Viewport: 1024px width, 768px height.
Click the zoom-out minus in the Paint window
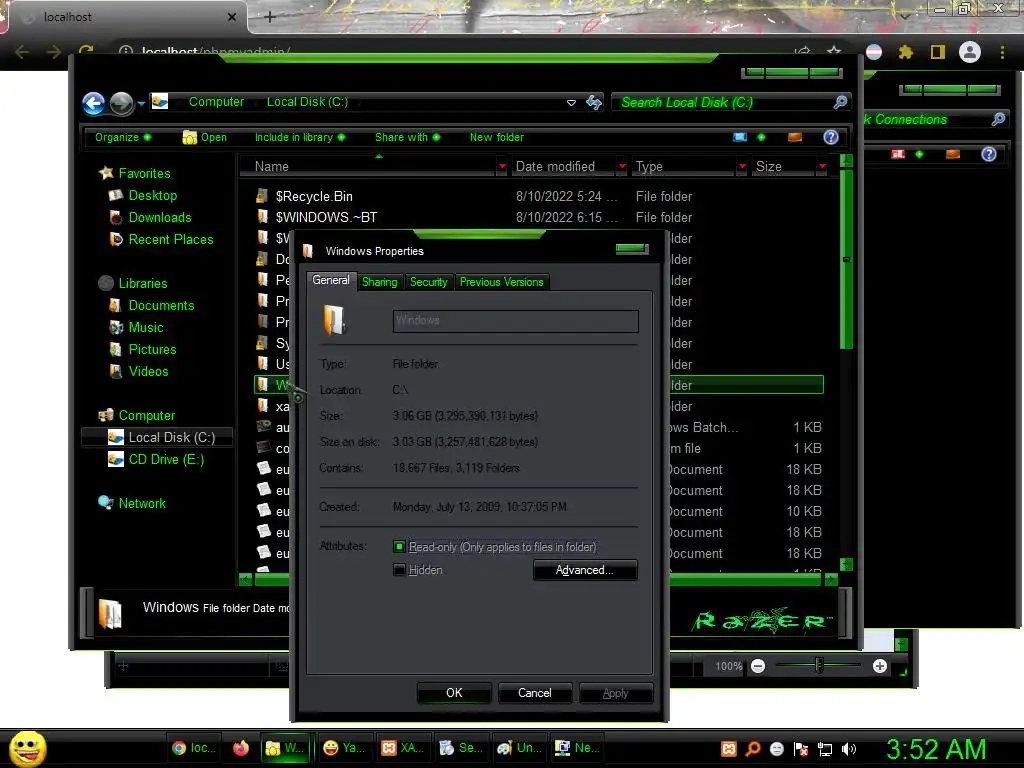click(758, 666)
